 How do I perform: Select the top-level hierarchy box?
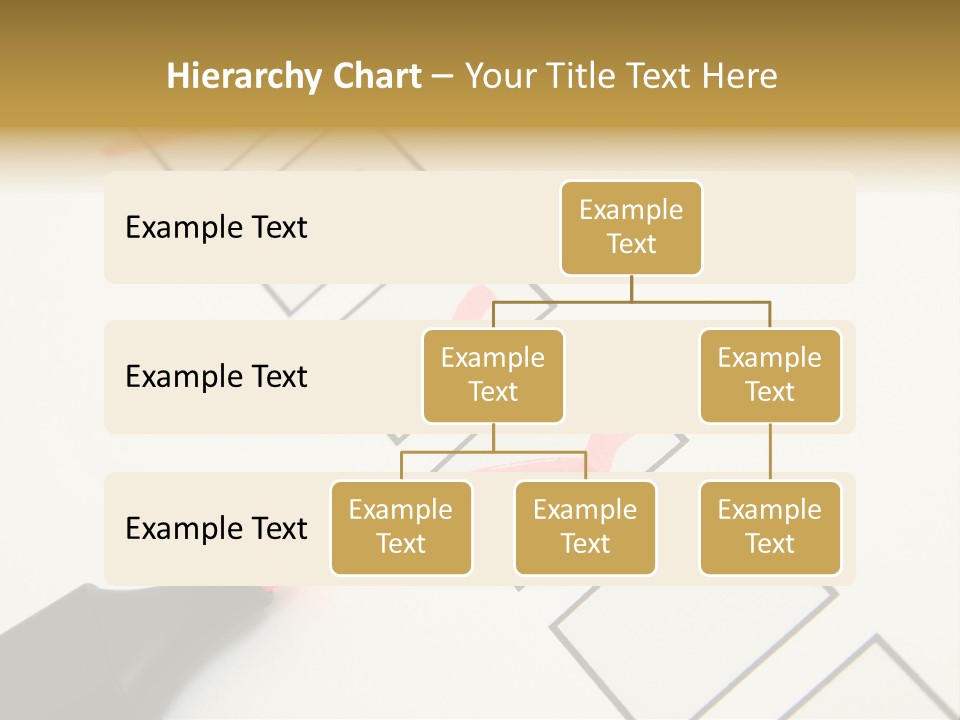tap(631, 227)
